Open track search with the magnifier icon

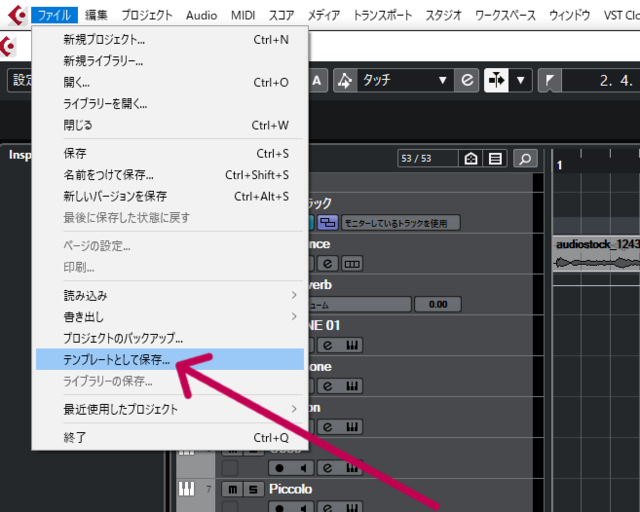coord(525,158)
